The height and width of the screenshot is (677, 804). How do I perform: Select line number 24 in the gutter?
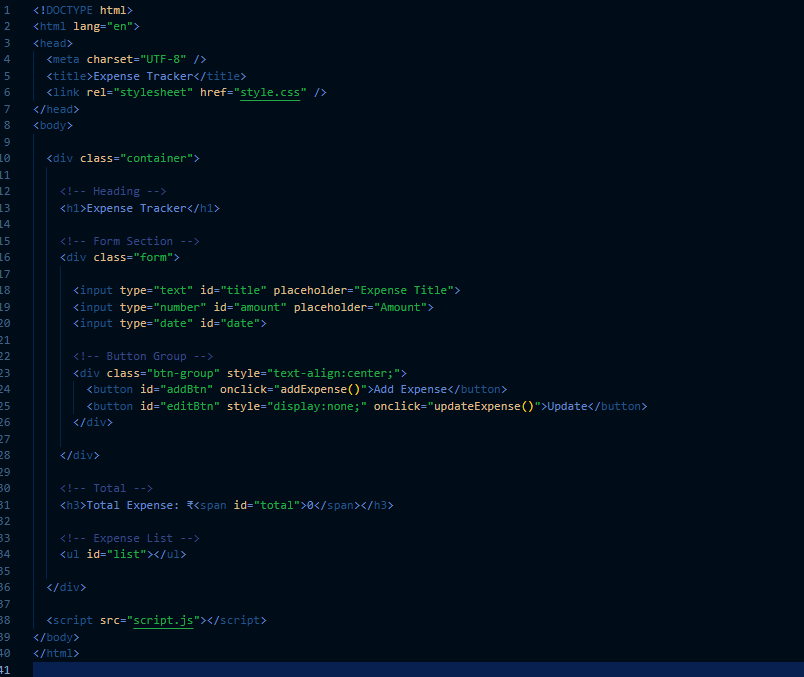(x=8, y=389)
